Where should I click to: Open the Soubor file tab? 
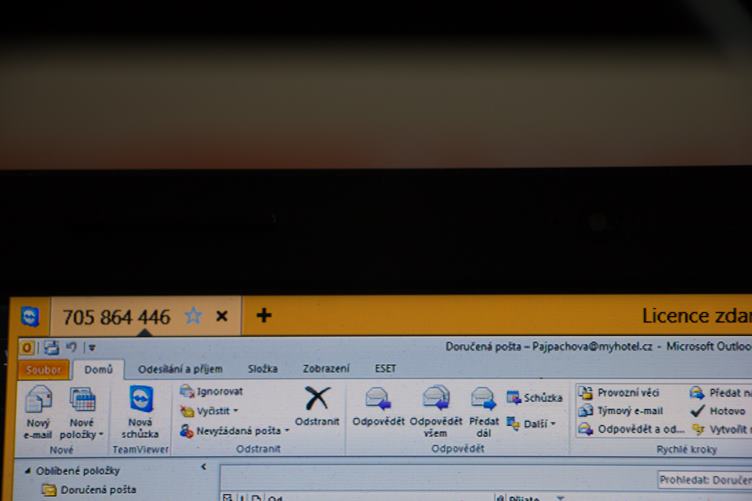pos(44,370)
